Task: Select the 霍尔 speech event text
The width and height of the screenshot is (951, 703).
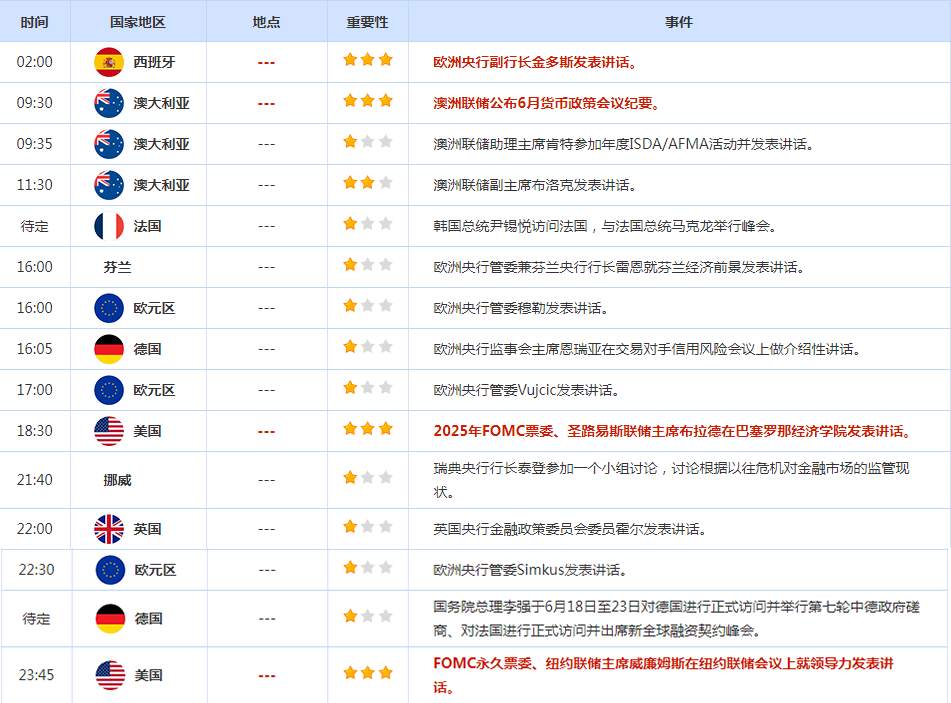Action: (x=570, y=529)
